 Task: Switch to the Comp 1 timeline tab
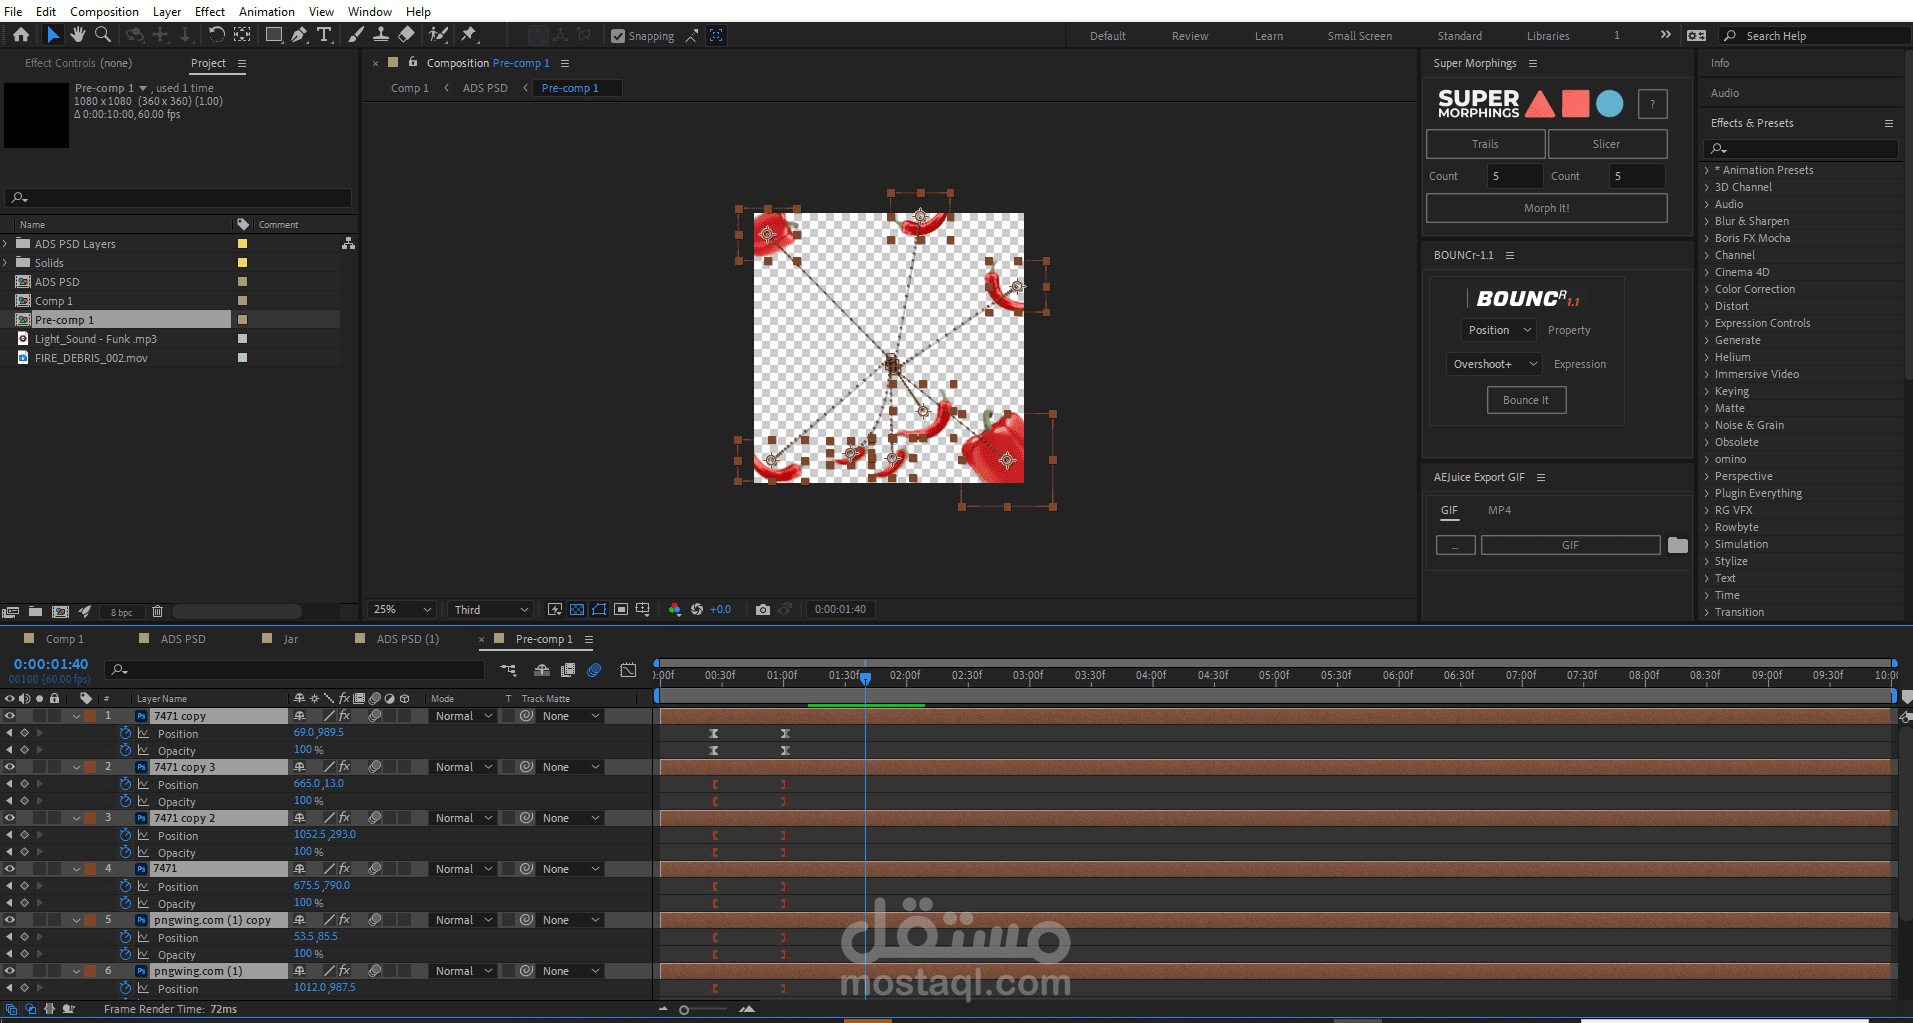(64, 639)
